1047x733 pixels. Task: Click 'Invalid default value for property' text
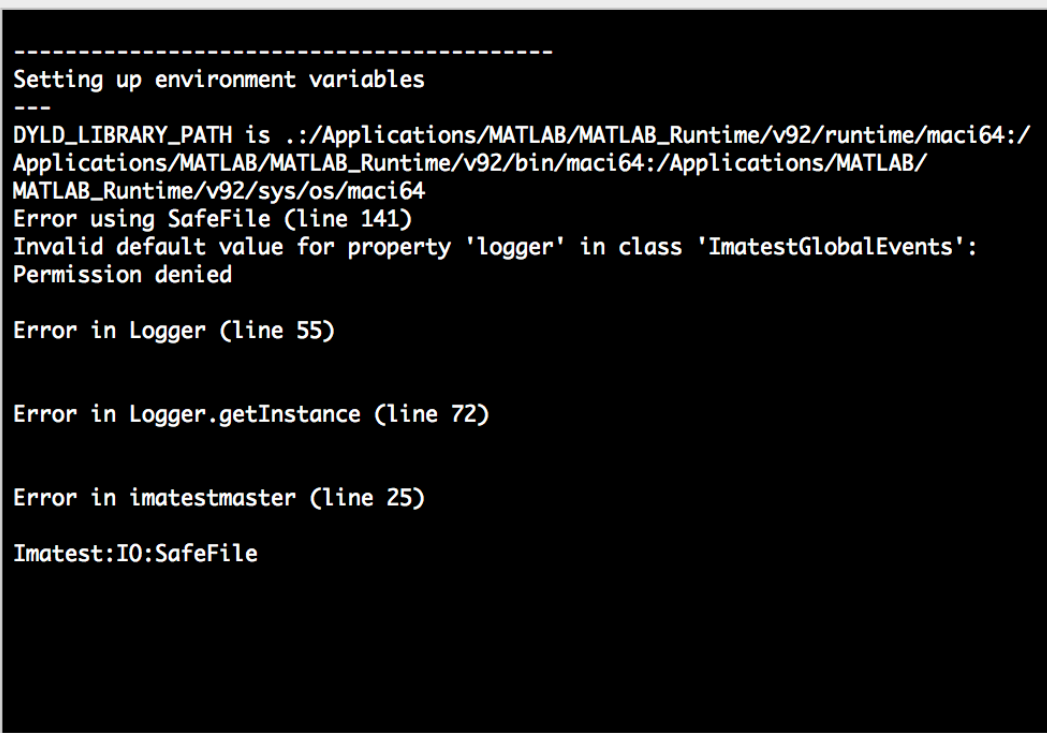pos(232,247)
